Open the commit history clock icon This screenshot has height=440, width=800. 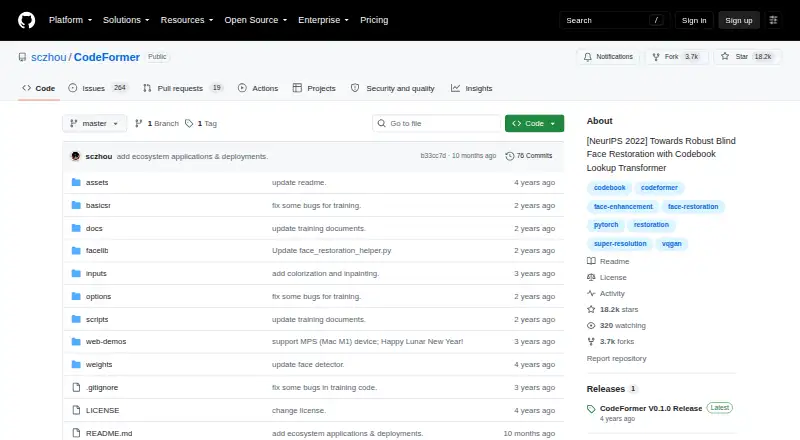click(509, 156)
